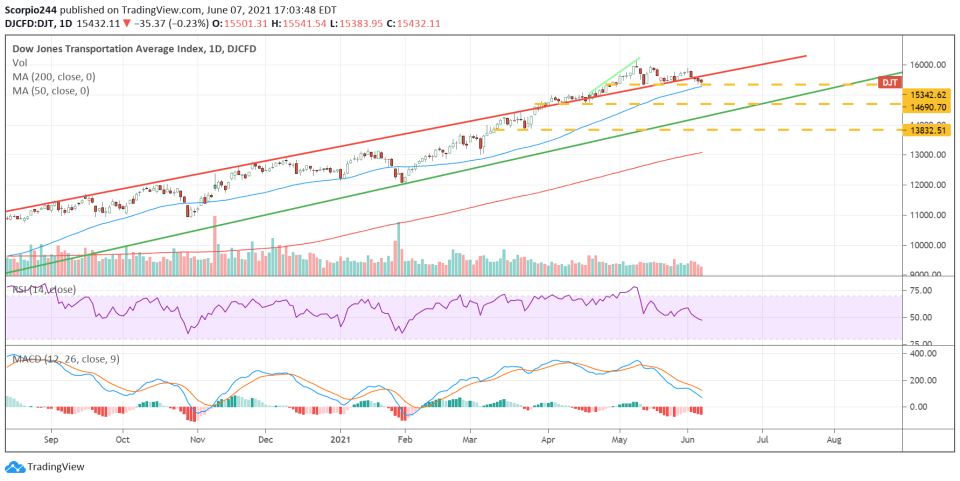960x481 pixels.
Task: Click the DJCFD:DJT symbol in the header
Action: pyautogui.click(x=29, y=23)
